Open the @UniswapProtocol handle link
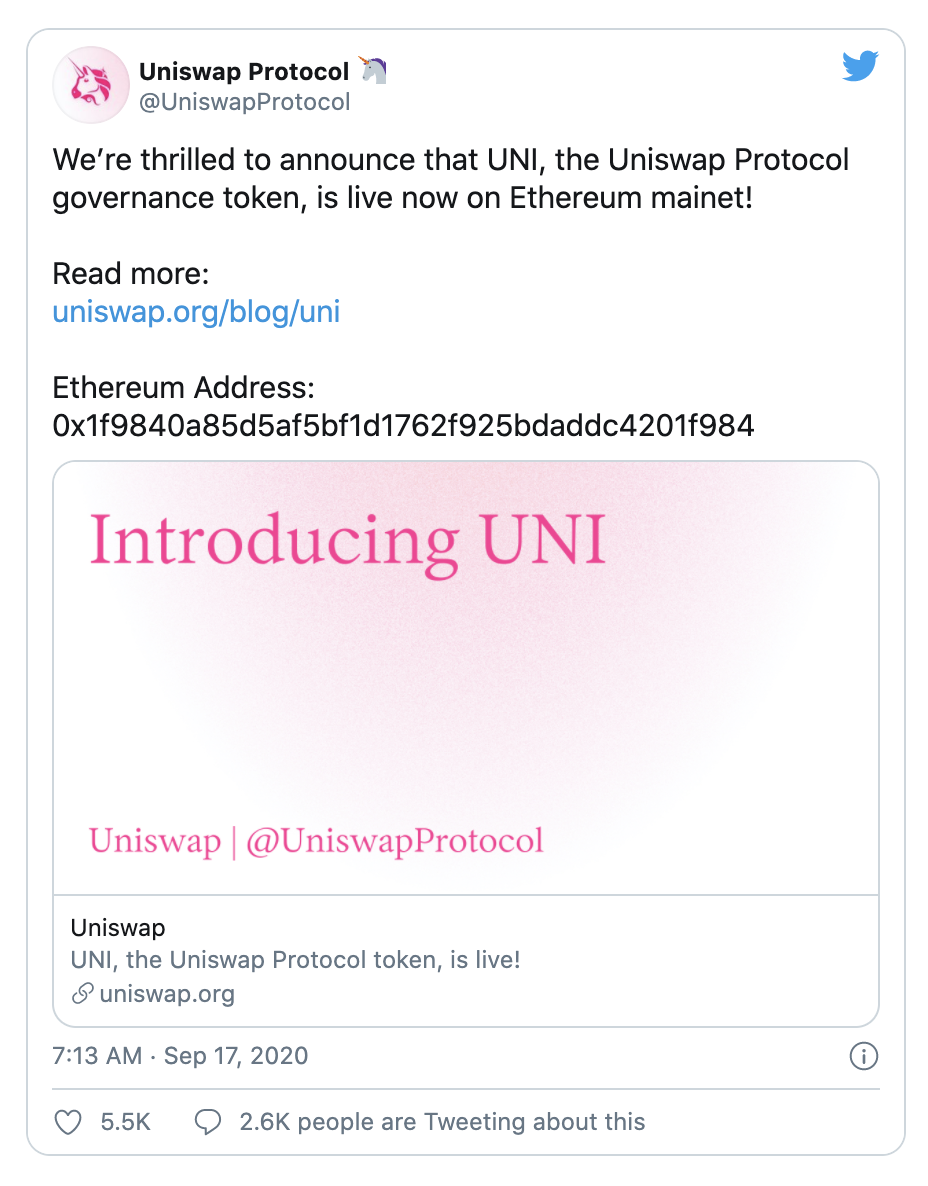 tap(244, 102)
